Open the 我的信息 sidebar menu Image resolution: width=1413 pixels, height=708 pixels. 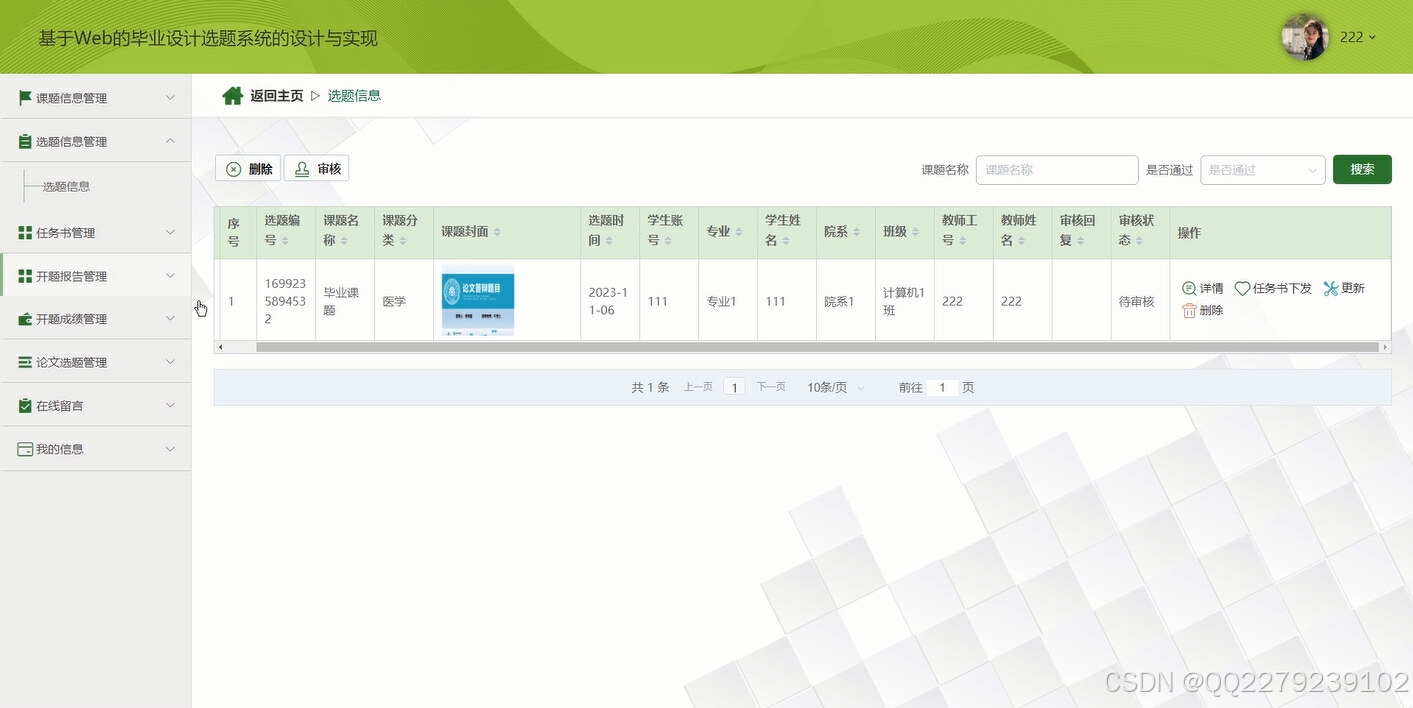(96, 448)
